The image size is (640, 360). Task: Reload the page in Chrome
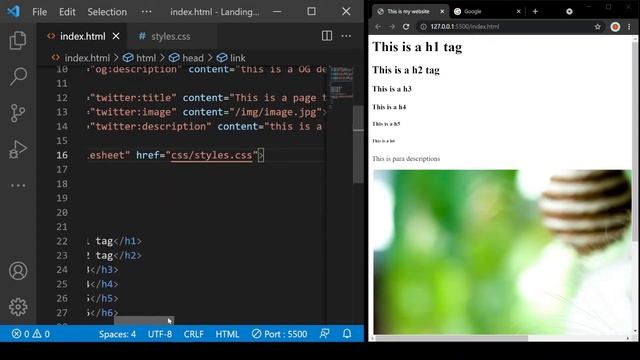click(406, 27)
